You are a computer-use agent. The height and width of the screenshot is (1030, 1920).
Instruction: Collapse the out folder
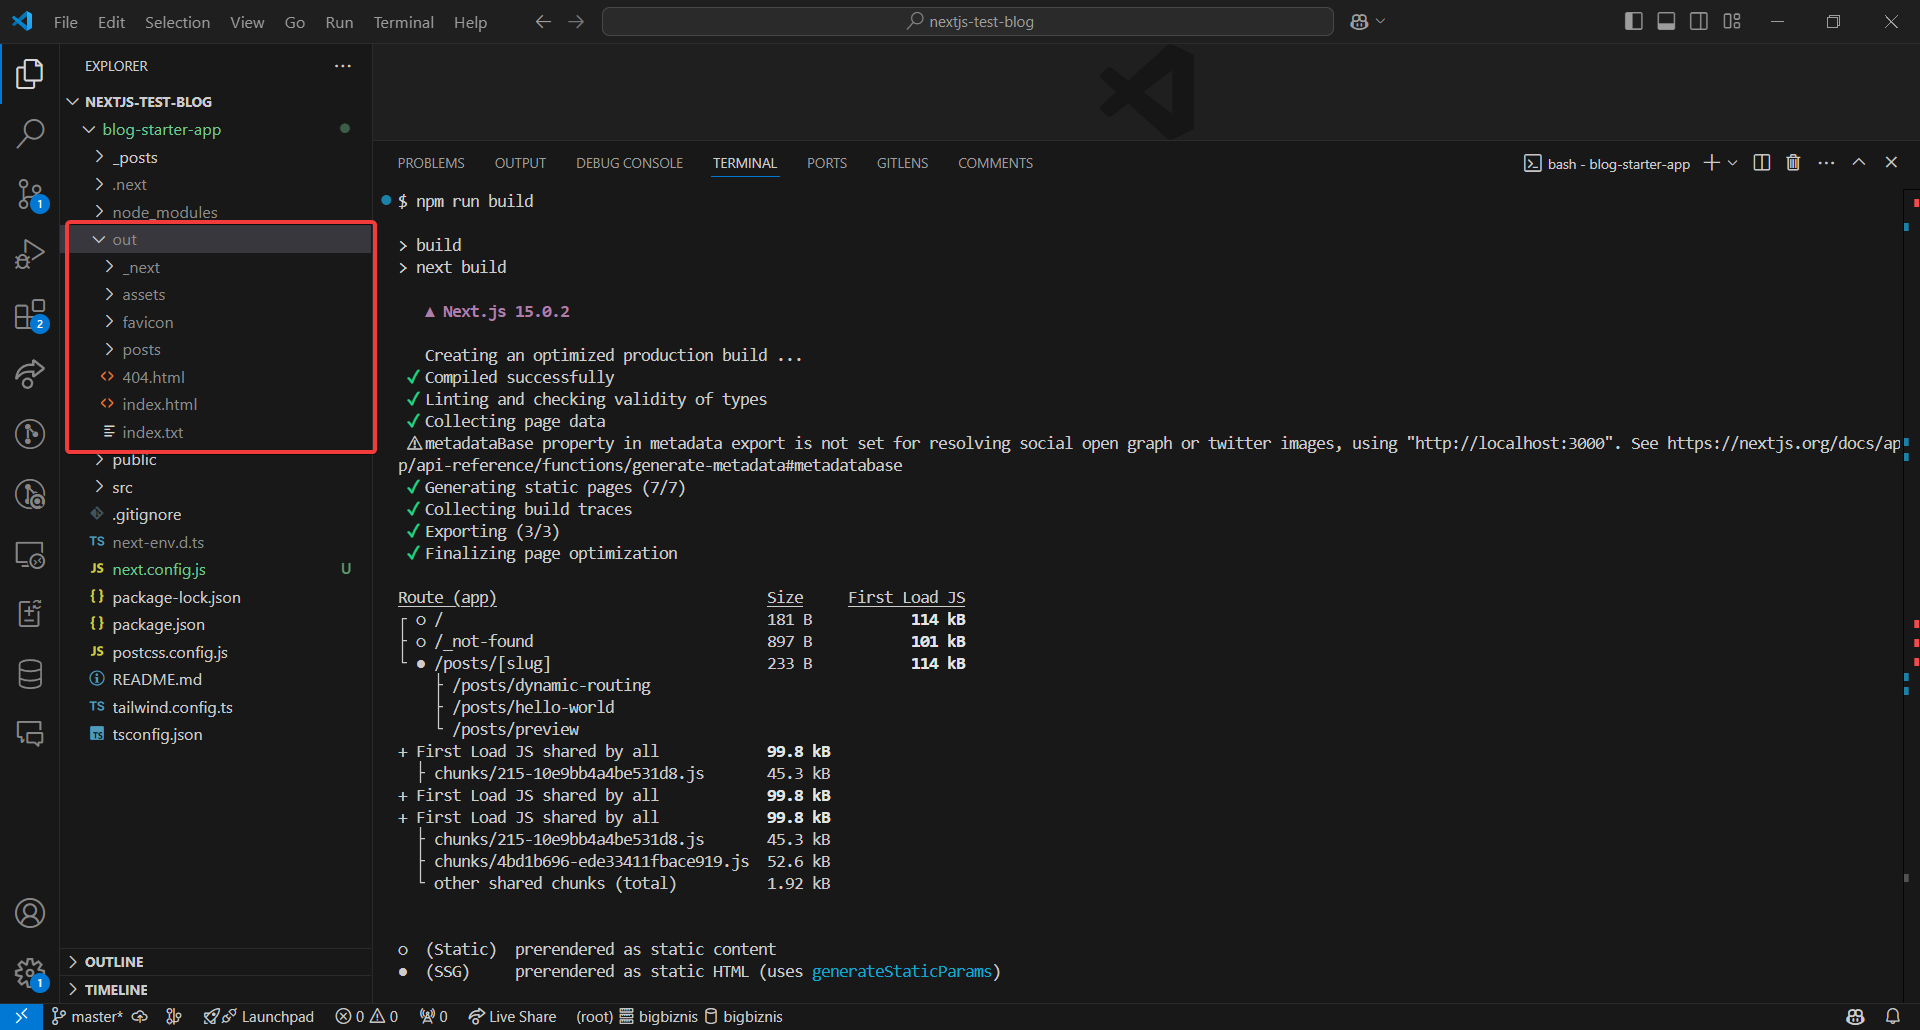pyautogui.click(x=124, y=240)
